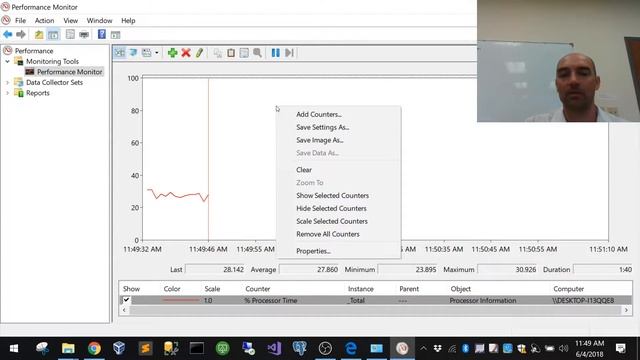Screen dimensions: 640x360
Task: Open Visual Studio from the taskbar
Action: coord(274,348)
